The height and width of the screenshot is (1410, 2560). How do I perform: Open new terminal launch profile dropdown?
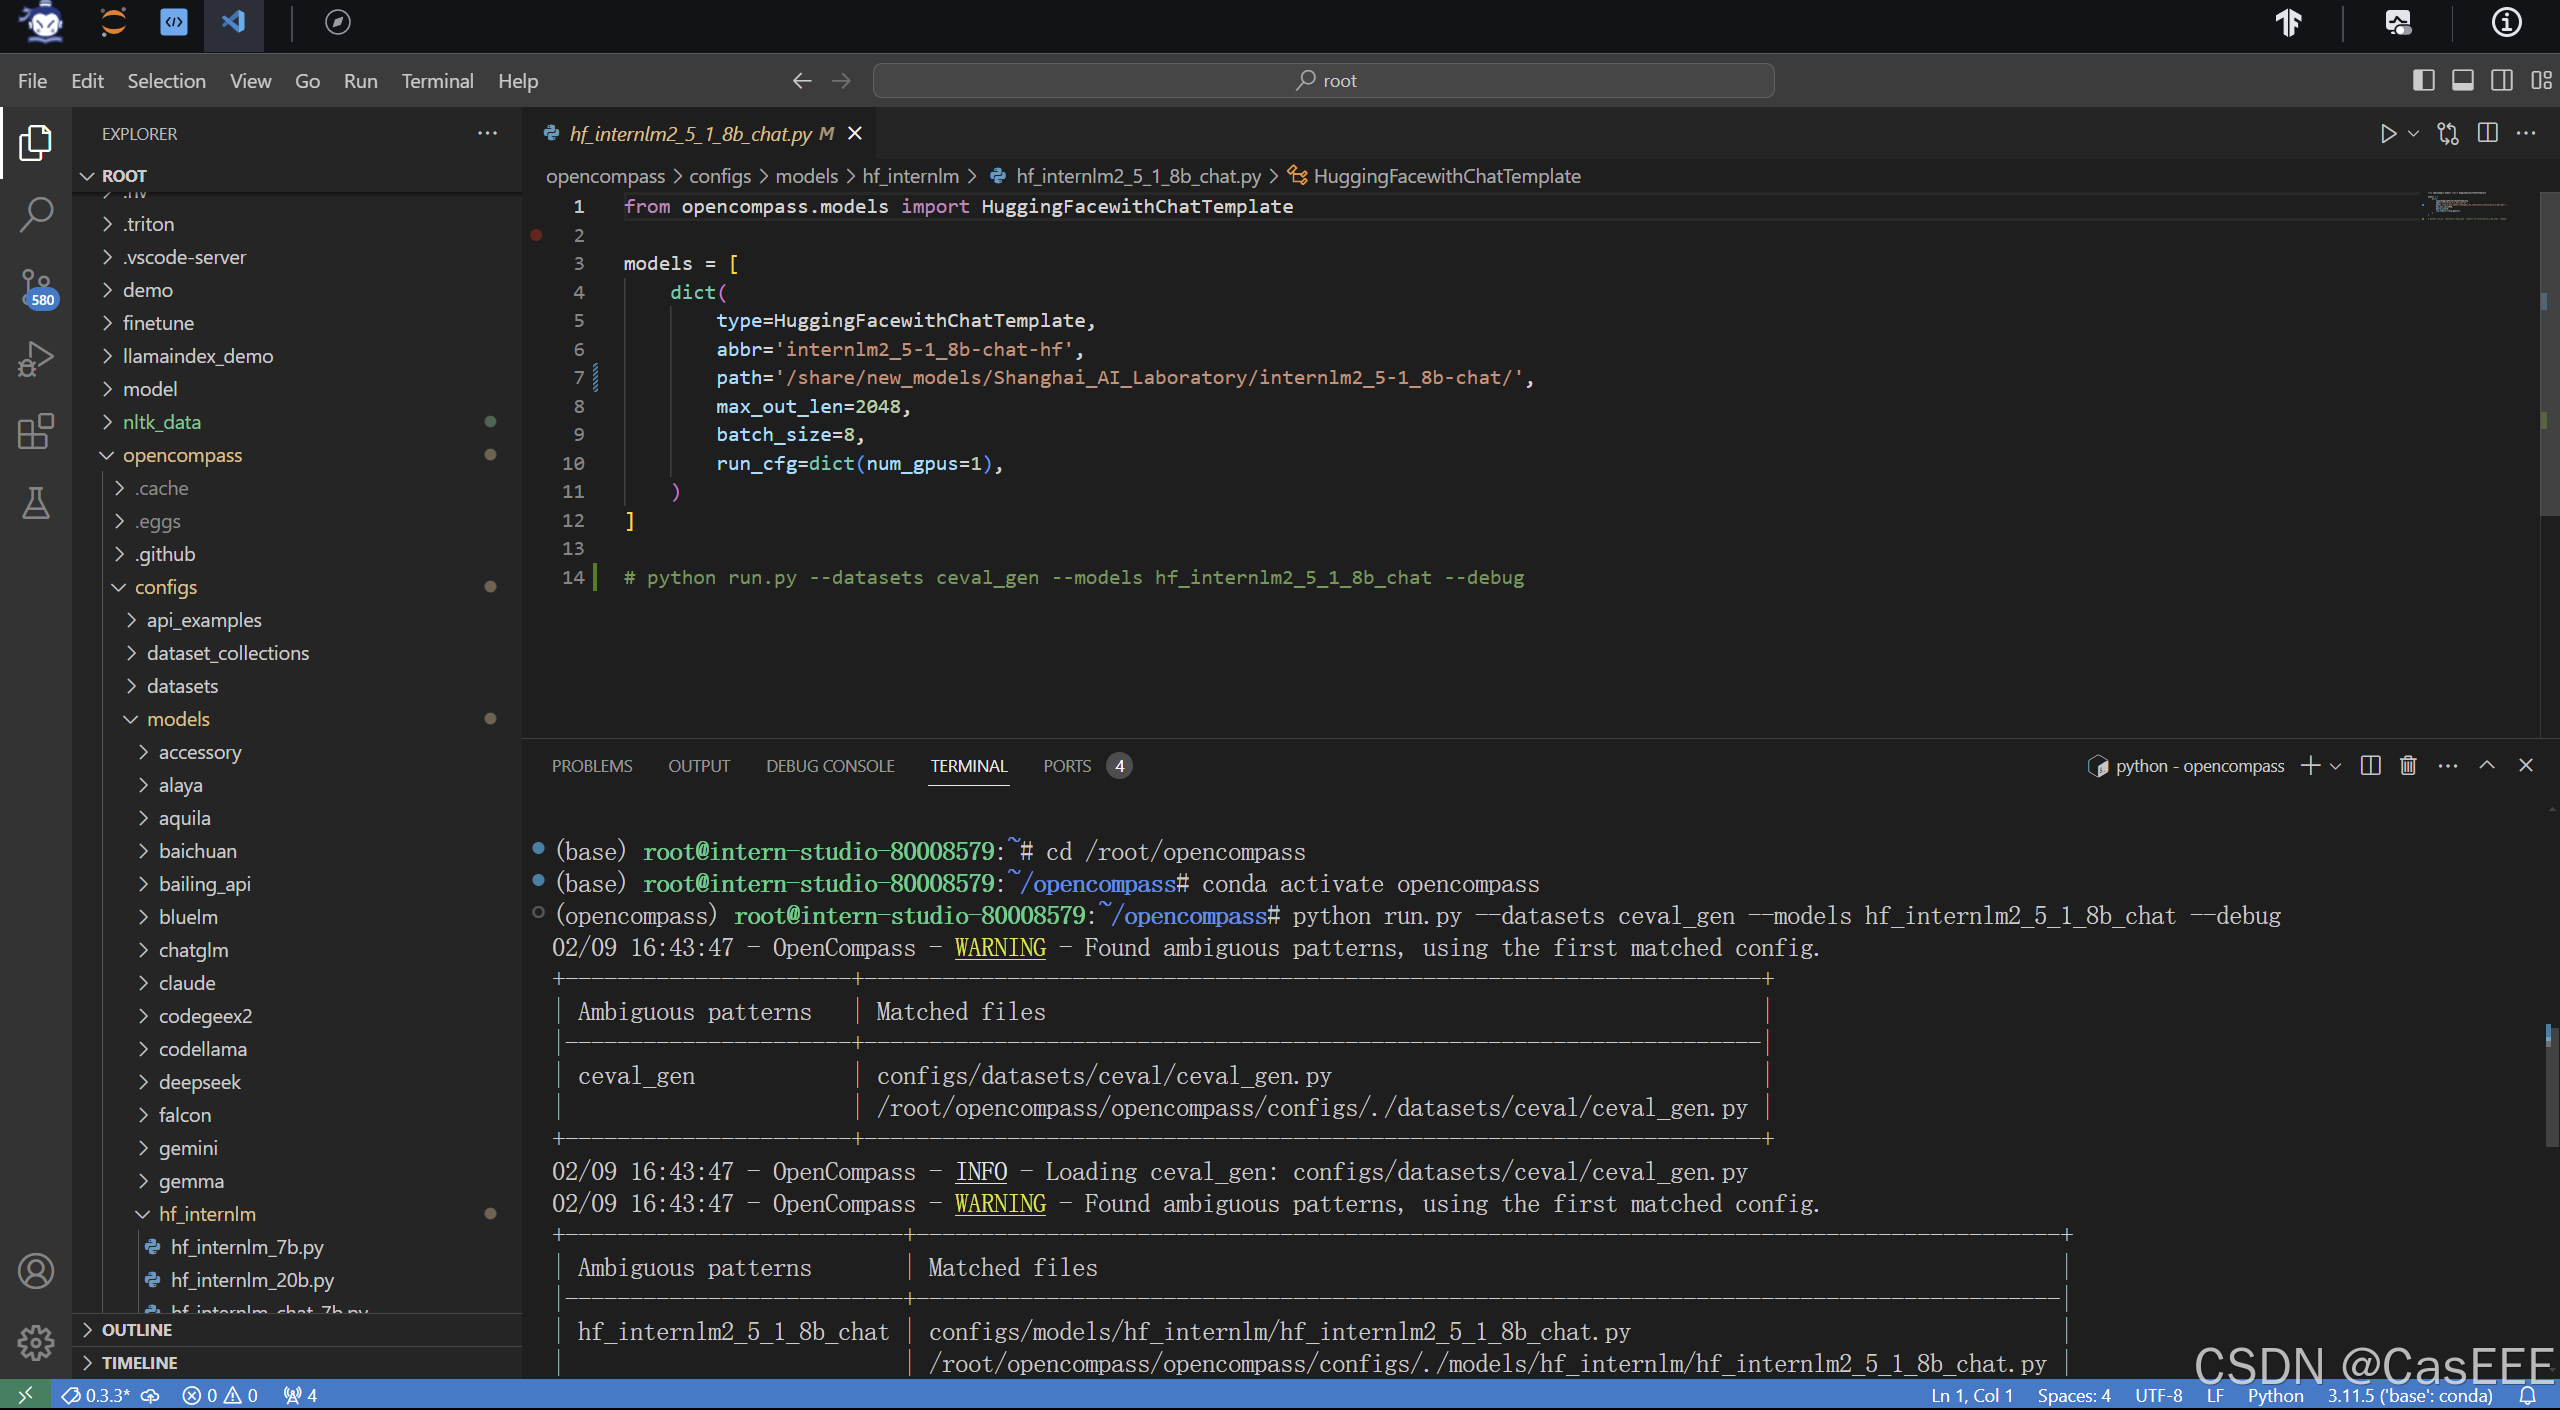coord(2336,767)
